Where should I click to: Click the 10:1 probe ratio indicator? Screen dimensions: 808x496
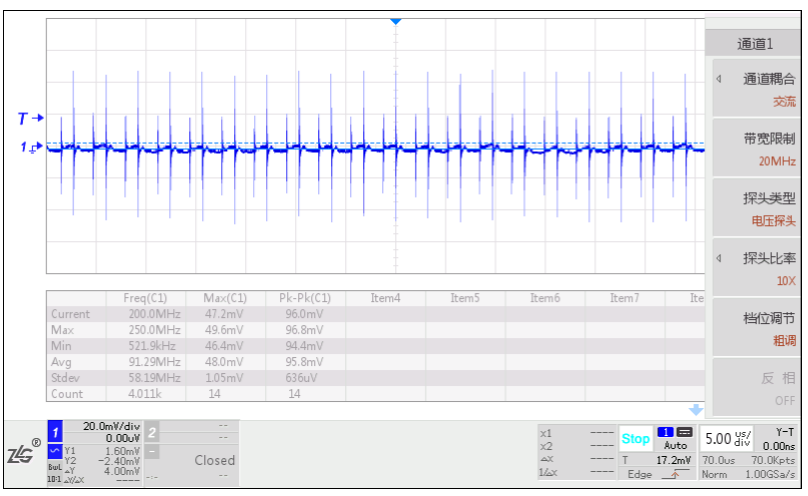coord(54,479)
